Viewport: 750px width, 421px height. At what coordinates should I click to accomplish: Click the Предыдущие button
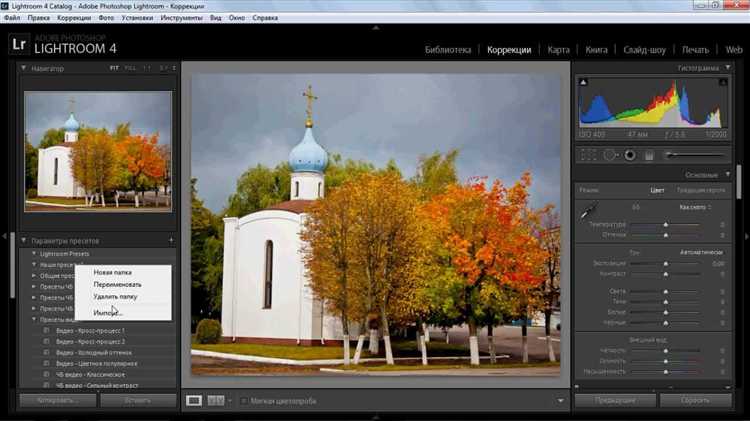[615, 400]
